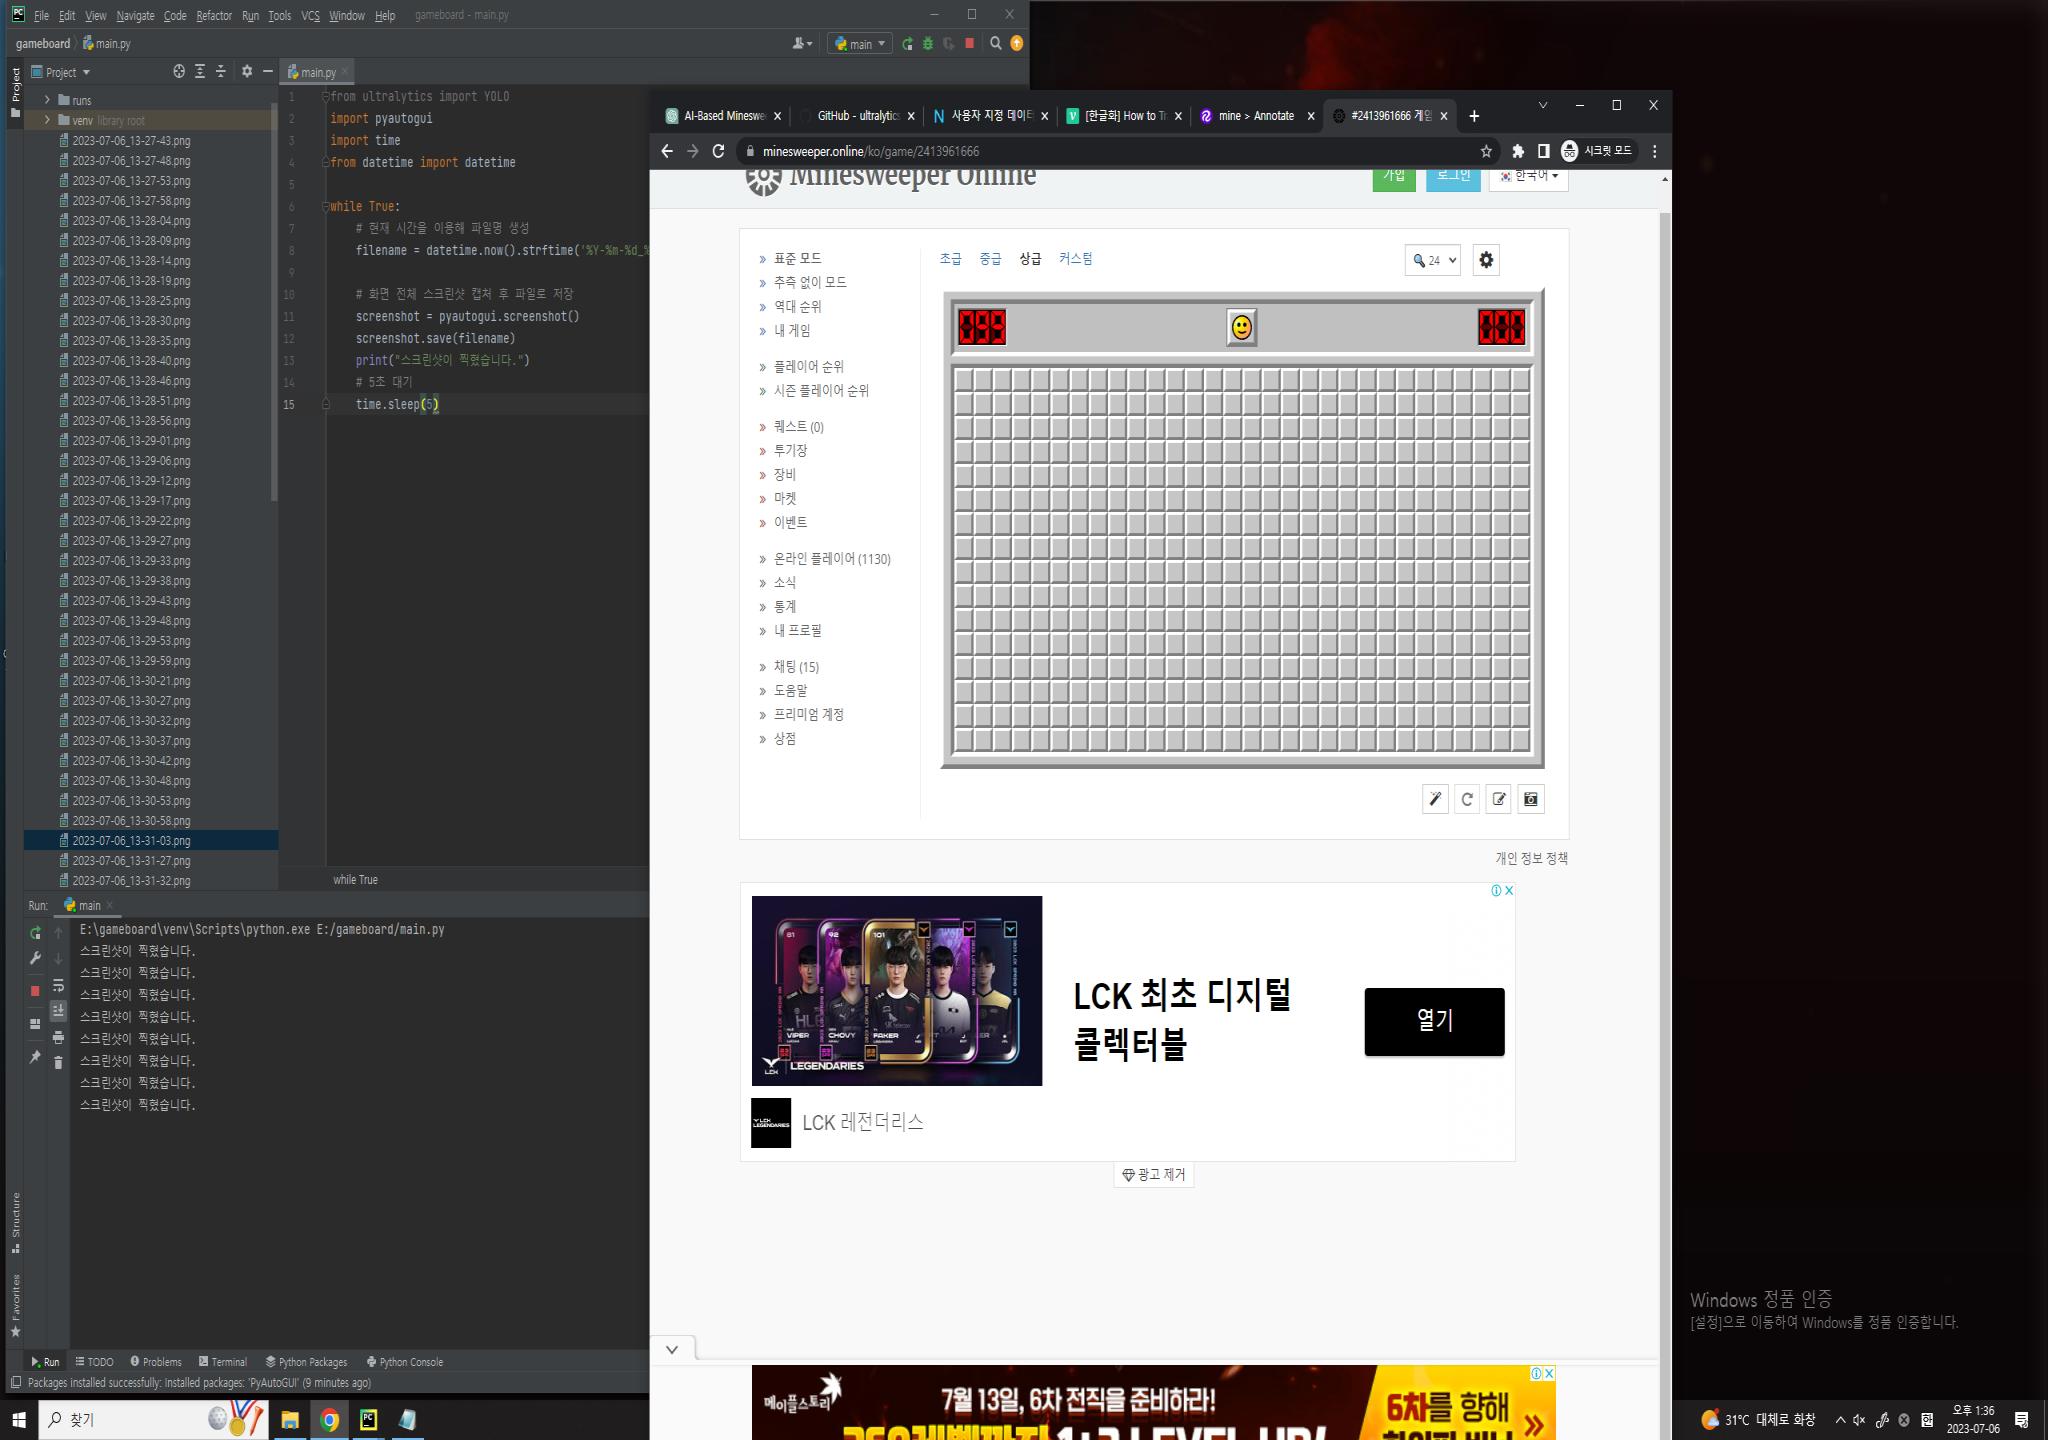Open main run configuration dropdown
The width and height of the screenshot is (2048, 1440).
(860, 44)
